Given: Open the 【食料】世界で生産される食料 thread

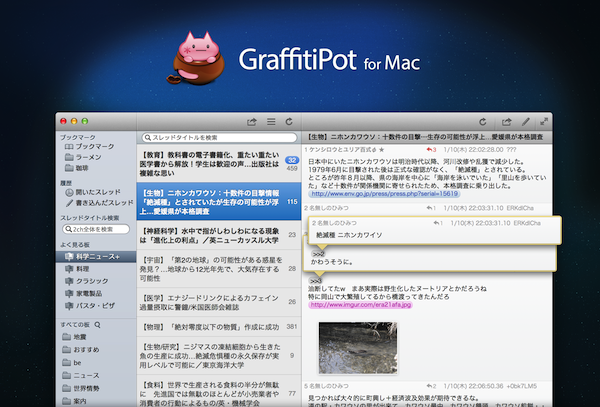Looking at the screenshot, I should (219, 392).
